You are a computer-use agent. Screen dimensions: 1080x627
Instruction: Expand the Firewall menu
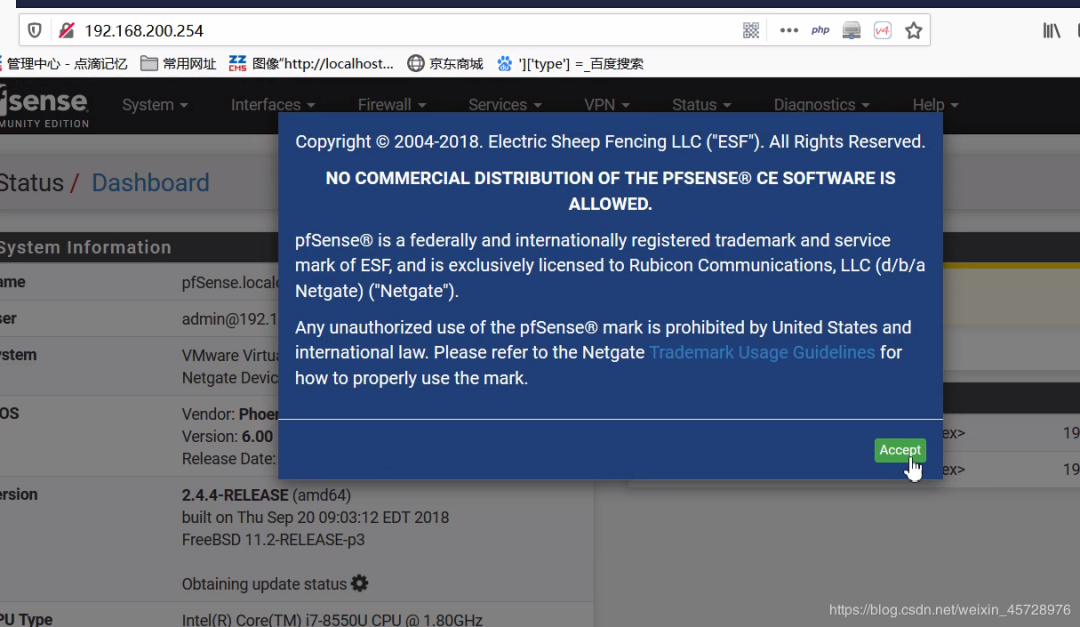[x=392, y=105]
